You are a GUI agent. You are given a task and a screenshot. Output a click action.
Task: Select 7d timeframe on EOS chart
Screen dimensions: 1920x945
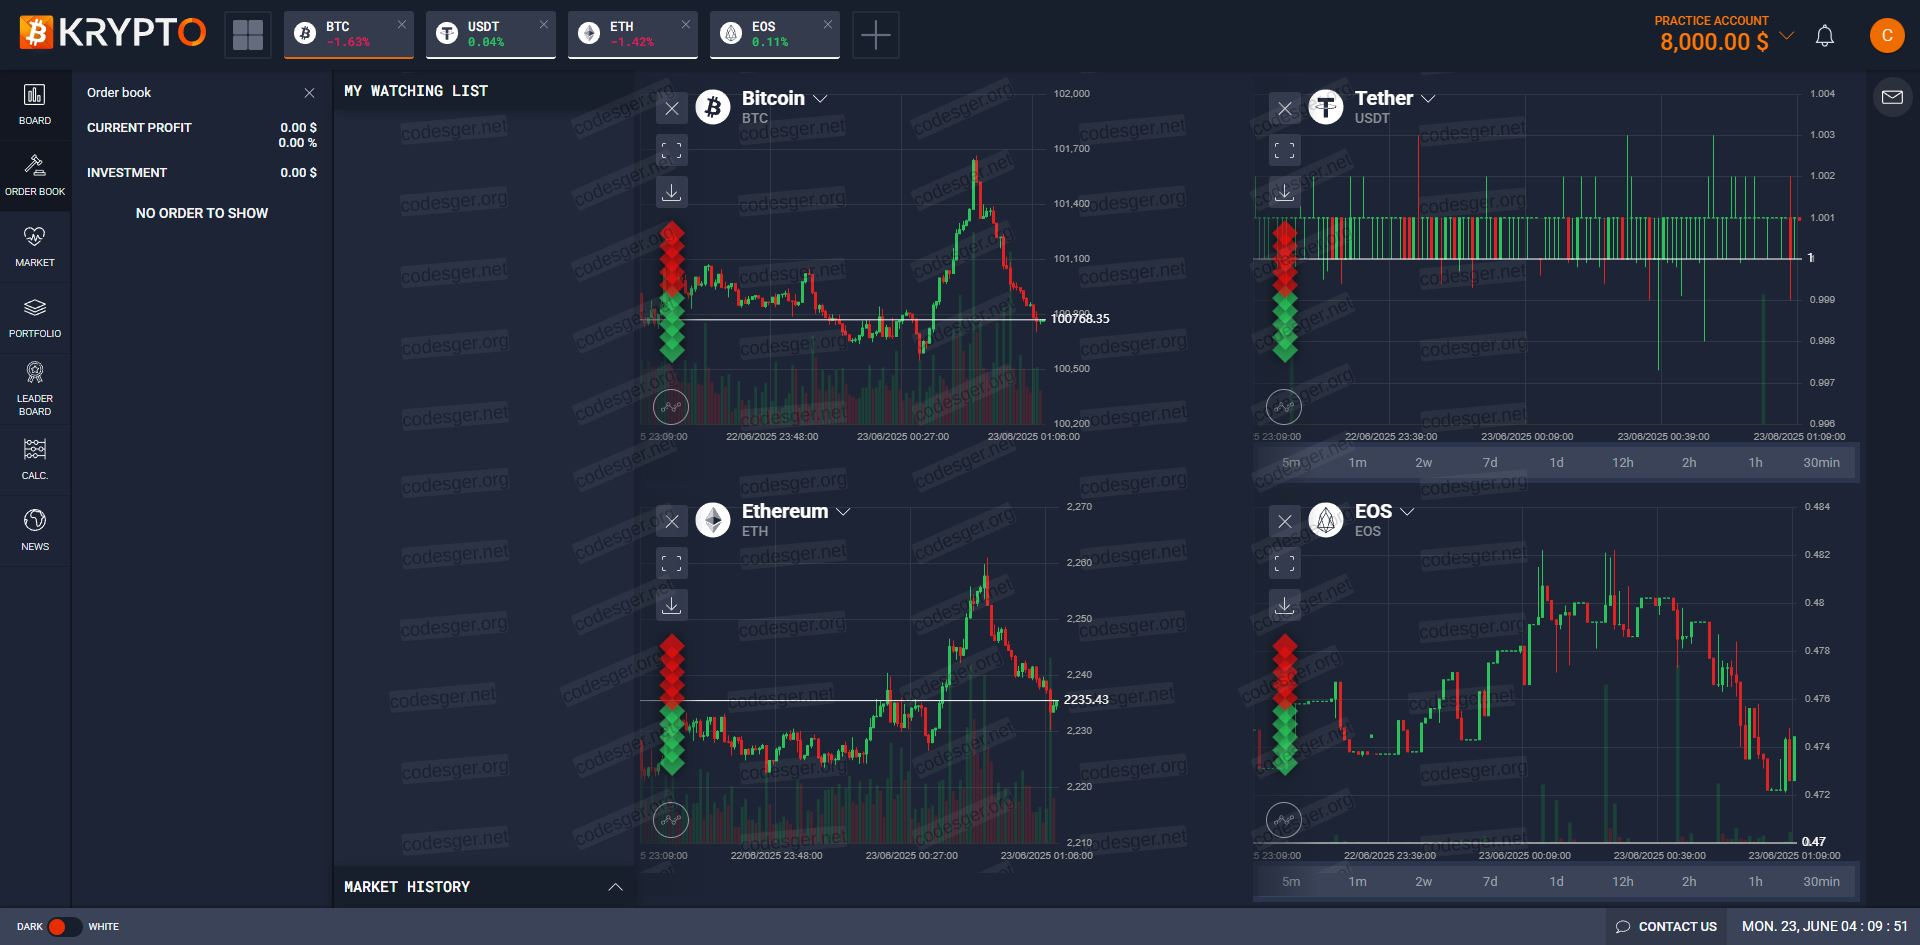click(x=1490, y=882)
